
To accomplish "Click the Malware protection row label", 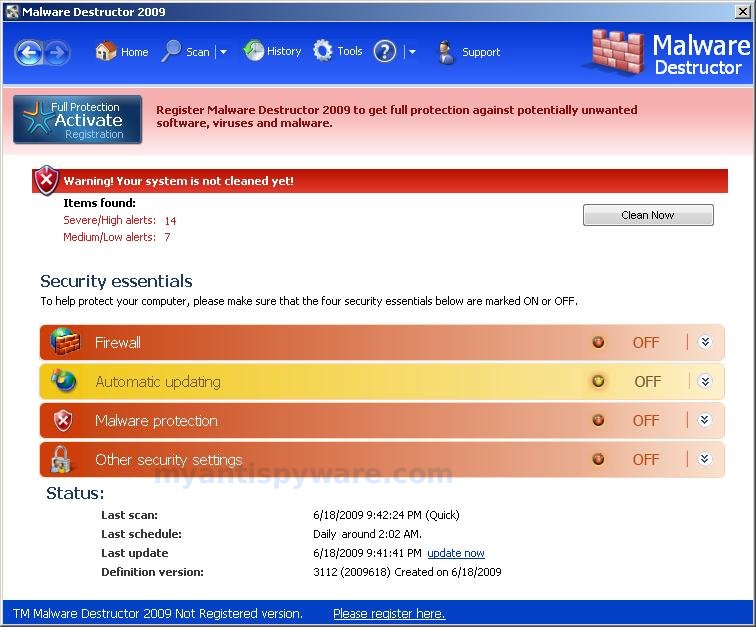I will pyautogui.click(x=156, y=421).
